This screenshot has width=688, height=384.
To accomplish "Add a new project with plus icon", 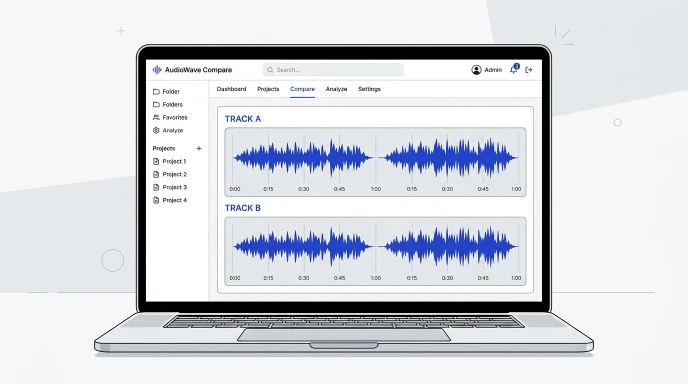I will 199,148.
